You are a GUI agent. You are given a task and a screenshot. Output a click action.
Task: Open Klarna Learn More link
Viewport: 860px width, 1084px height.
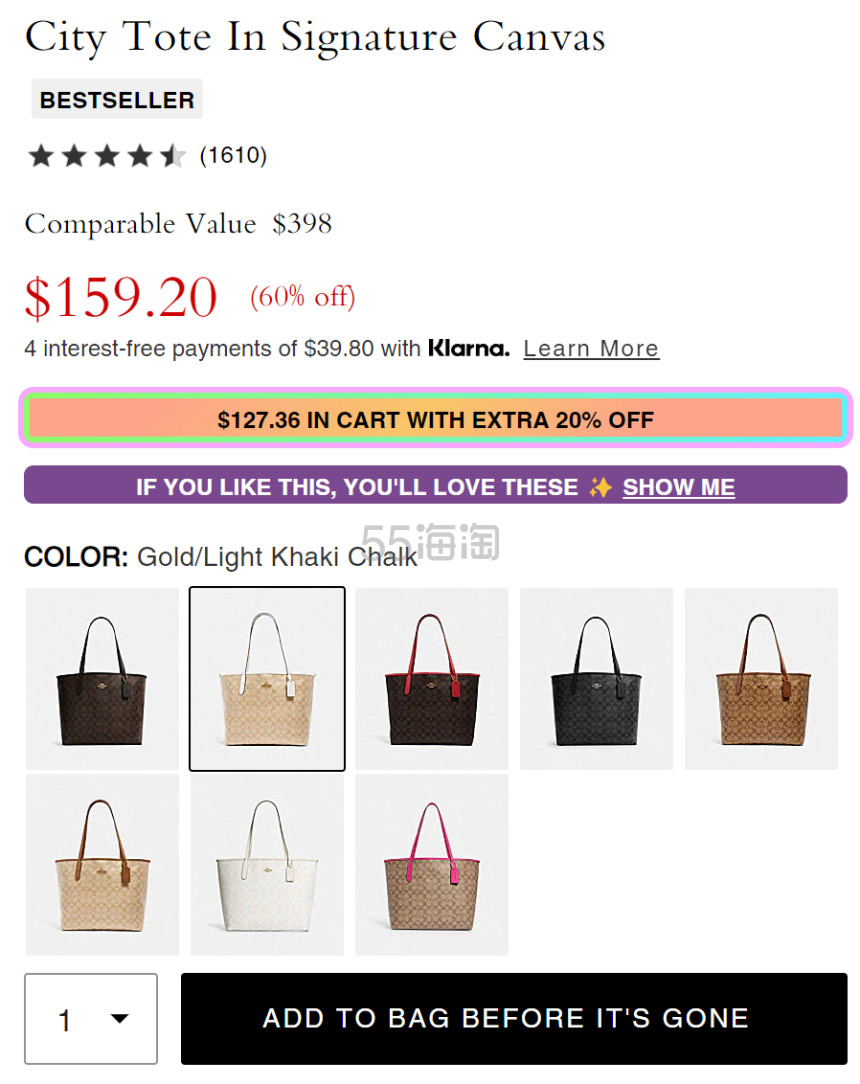[x=590, y=348]
